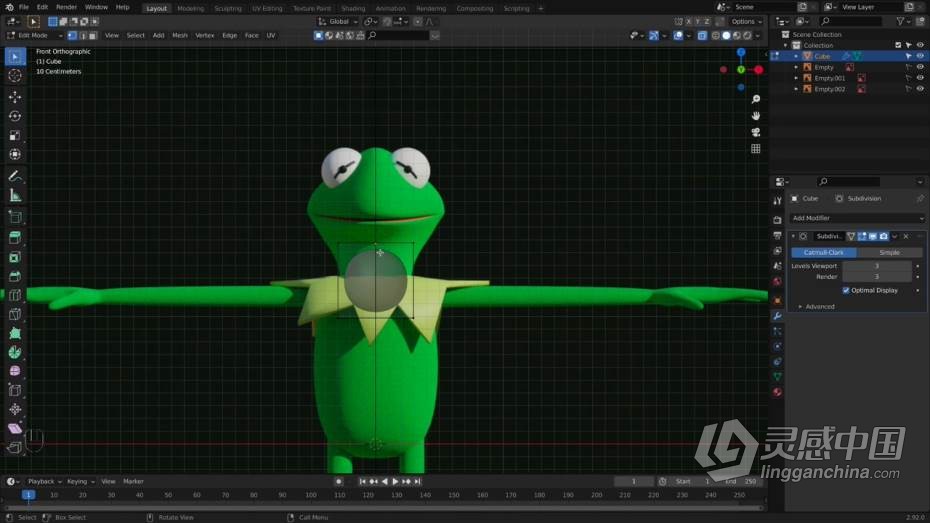This screenshot has height=523, width=930.
Task: Open the Material properties tab
Action: (x=777, y=393)
